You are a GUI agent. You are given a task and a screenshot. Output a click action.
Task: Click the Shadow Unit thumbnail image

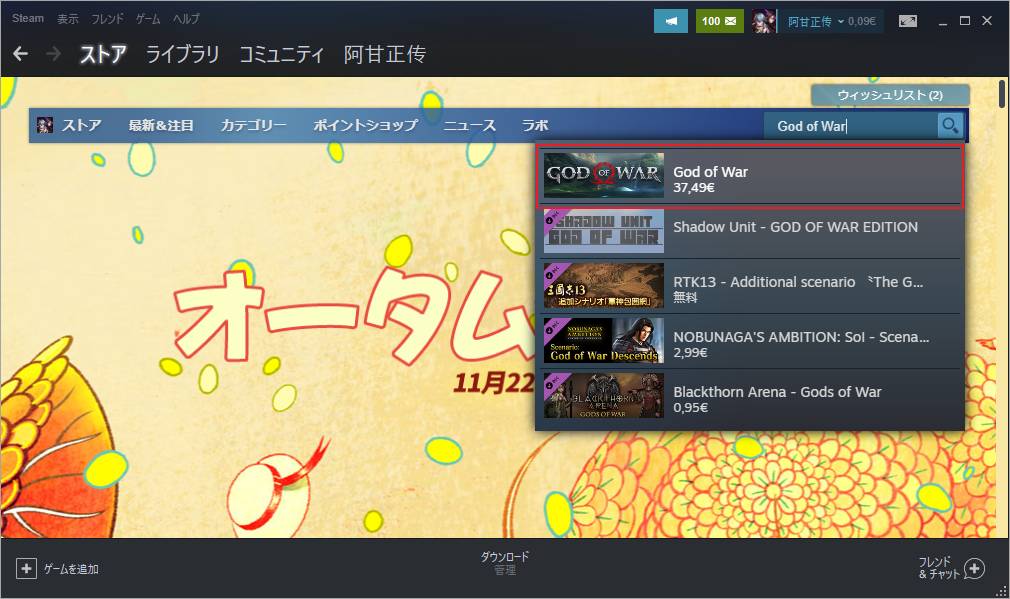(x=604, y=231)
